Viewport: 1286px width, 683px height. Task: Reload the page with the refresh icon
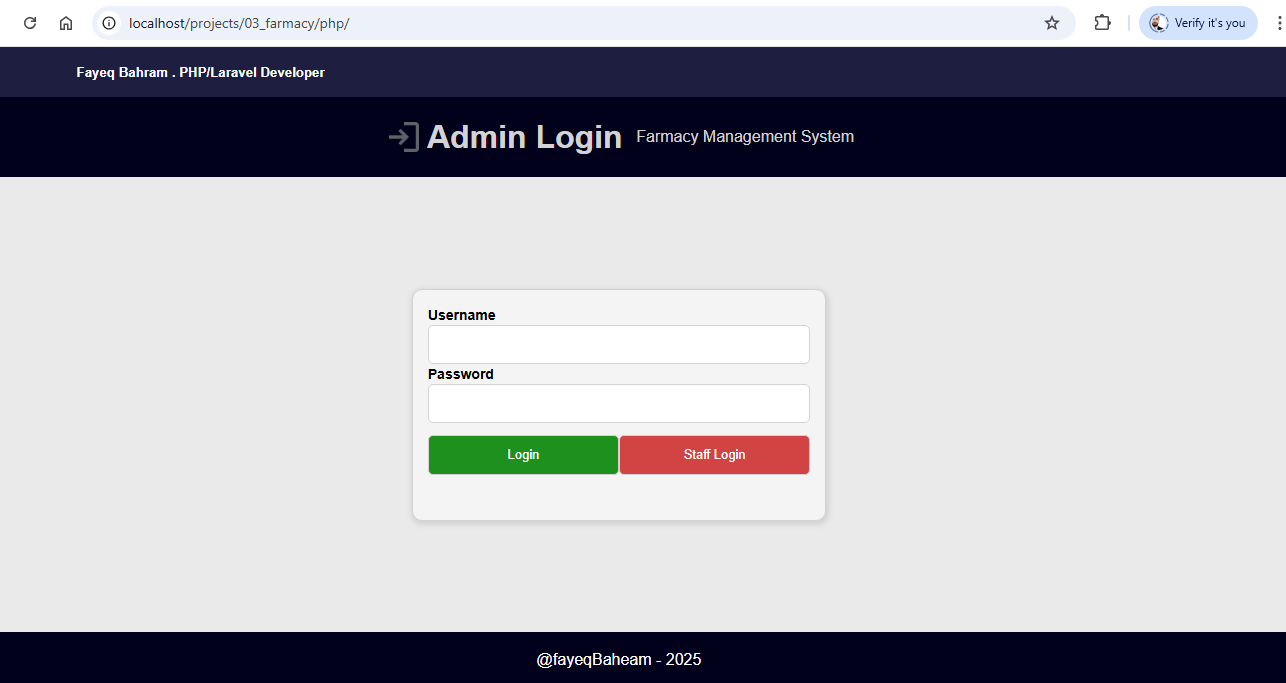pos(30,23)
